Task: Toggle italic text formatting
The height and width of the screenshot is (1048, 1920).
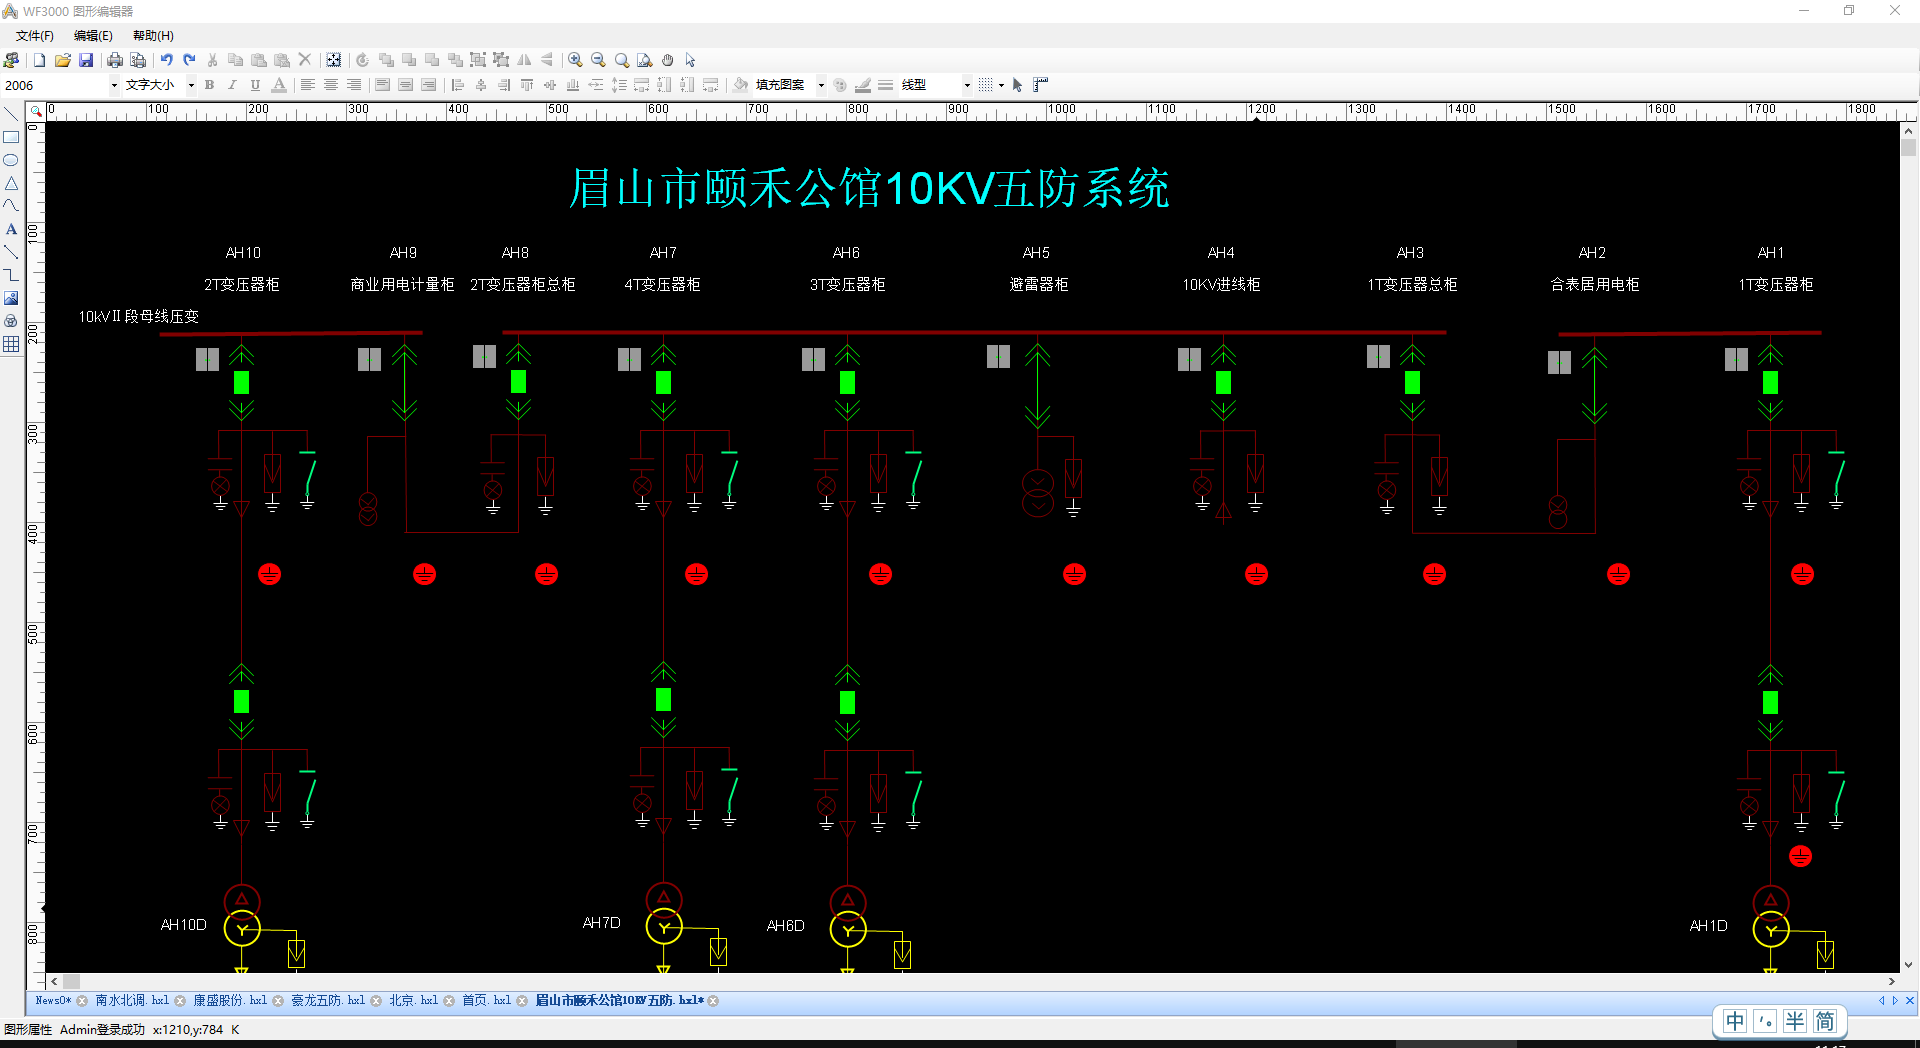Action: pos(232,85)
